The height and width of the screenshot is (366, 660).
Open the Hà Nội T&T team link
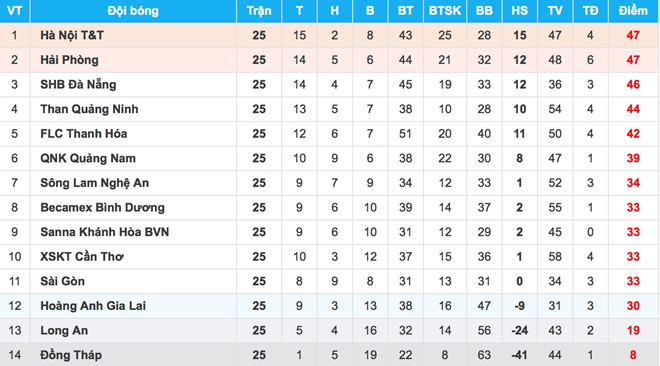tap(72, 35)
